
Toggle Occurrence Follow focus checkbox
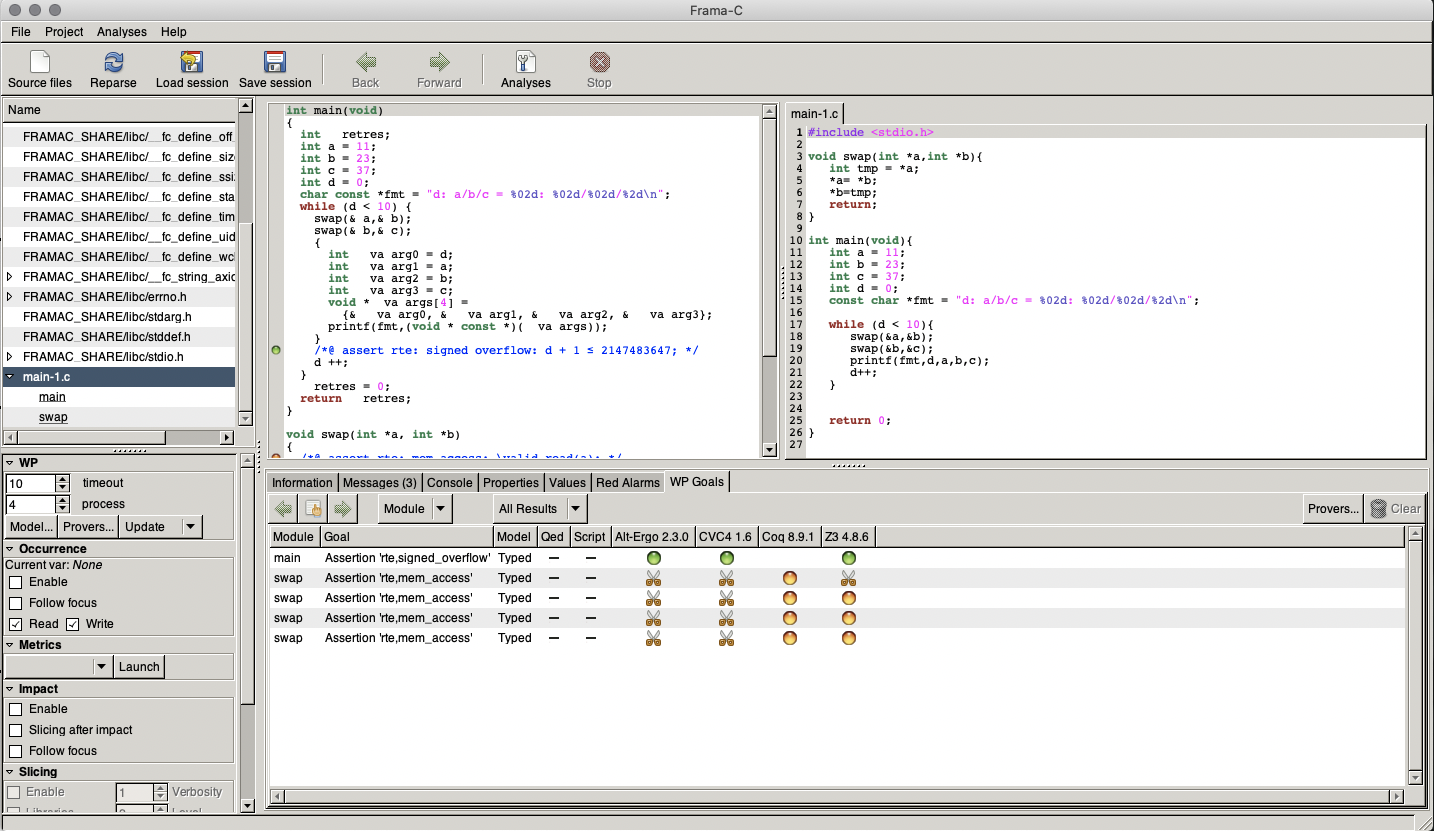tap(15, 603)
